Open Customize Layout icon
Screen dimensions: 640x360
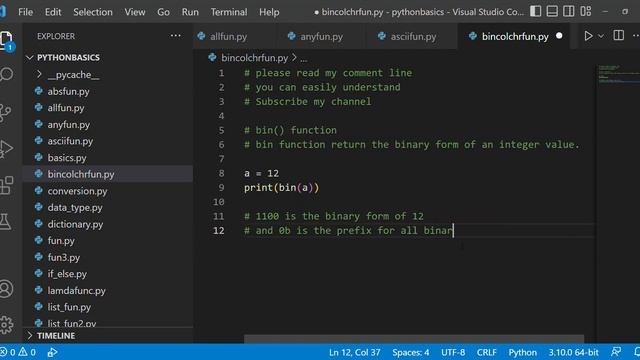tap(586, 11)
